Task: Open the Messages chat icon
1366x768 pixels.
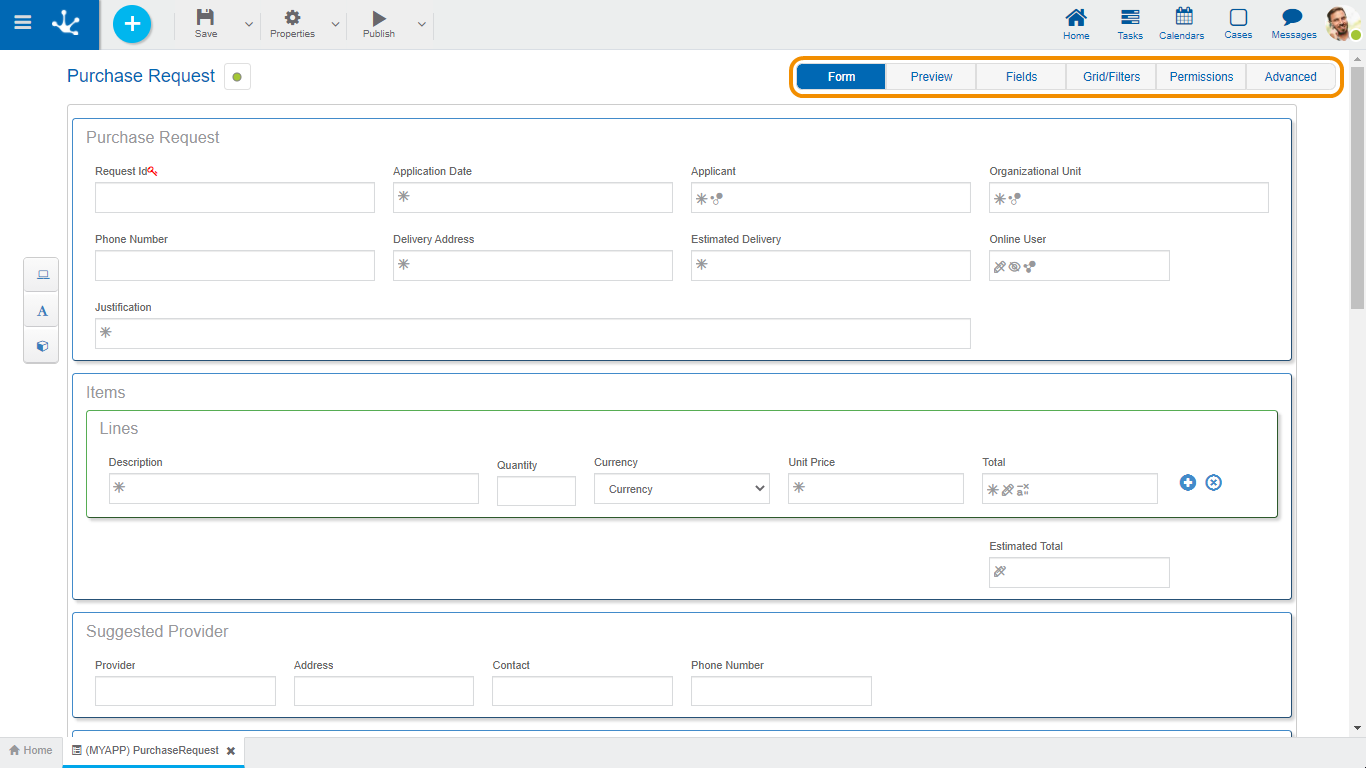Action: [1293, 23]
